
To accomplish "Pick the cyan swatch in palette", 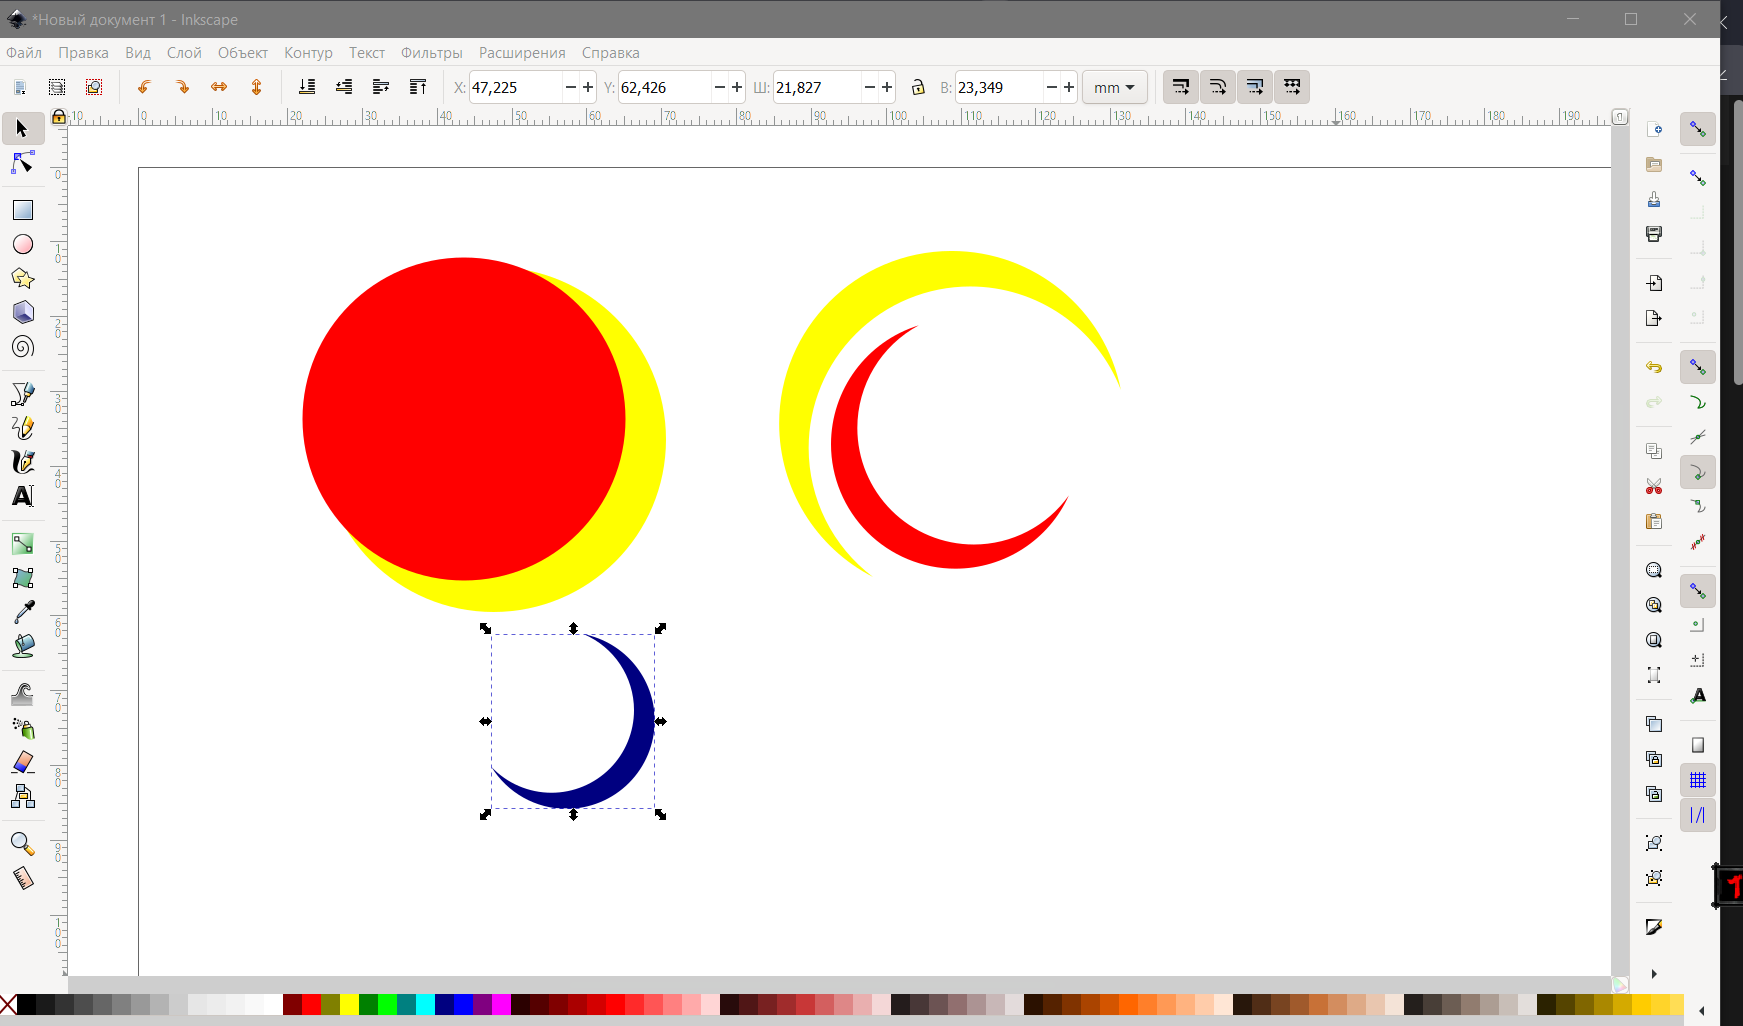I will pyautogui.click(x=425, y=1004).
